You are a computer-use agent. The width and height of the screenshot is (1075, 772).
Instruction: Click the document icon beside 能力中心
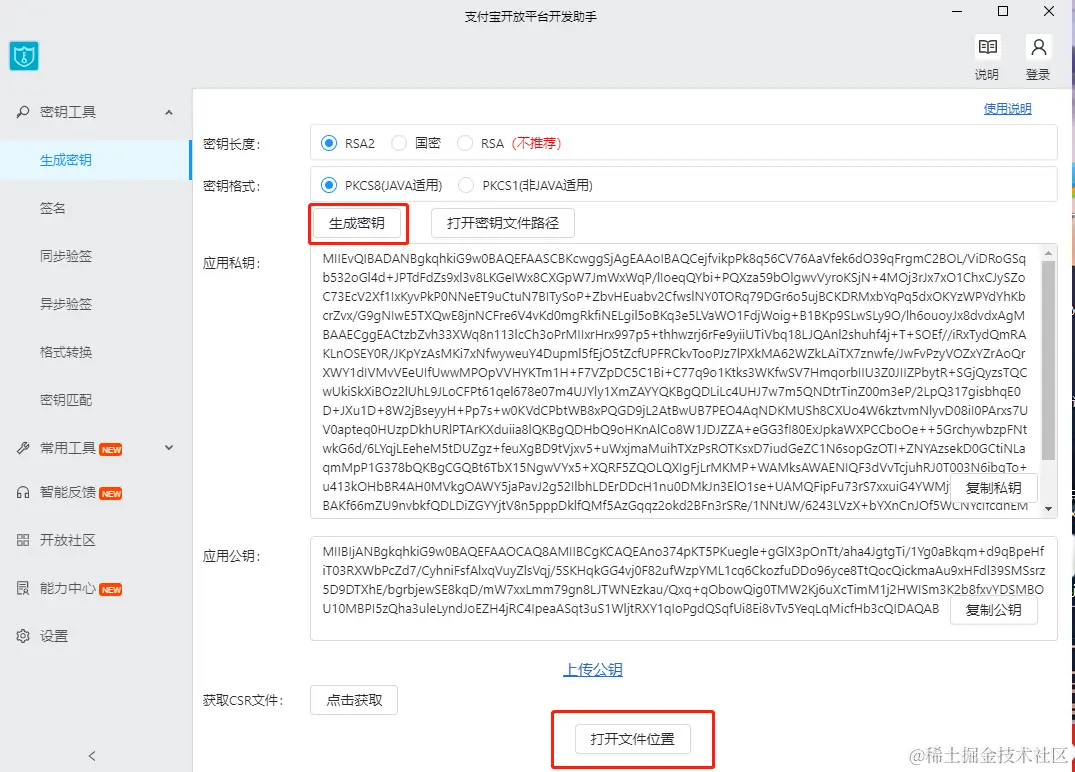point(23,588)
